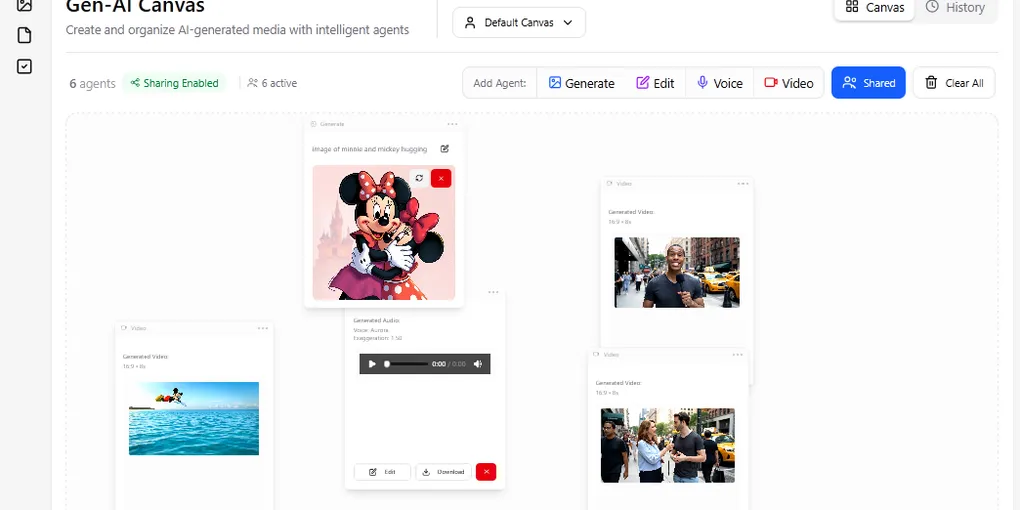The image size is (1020, 510).
Task: Open the Minnie and Mickey hugging image
Action: pos(384,233)
